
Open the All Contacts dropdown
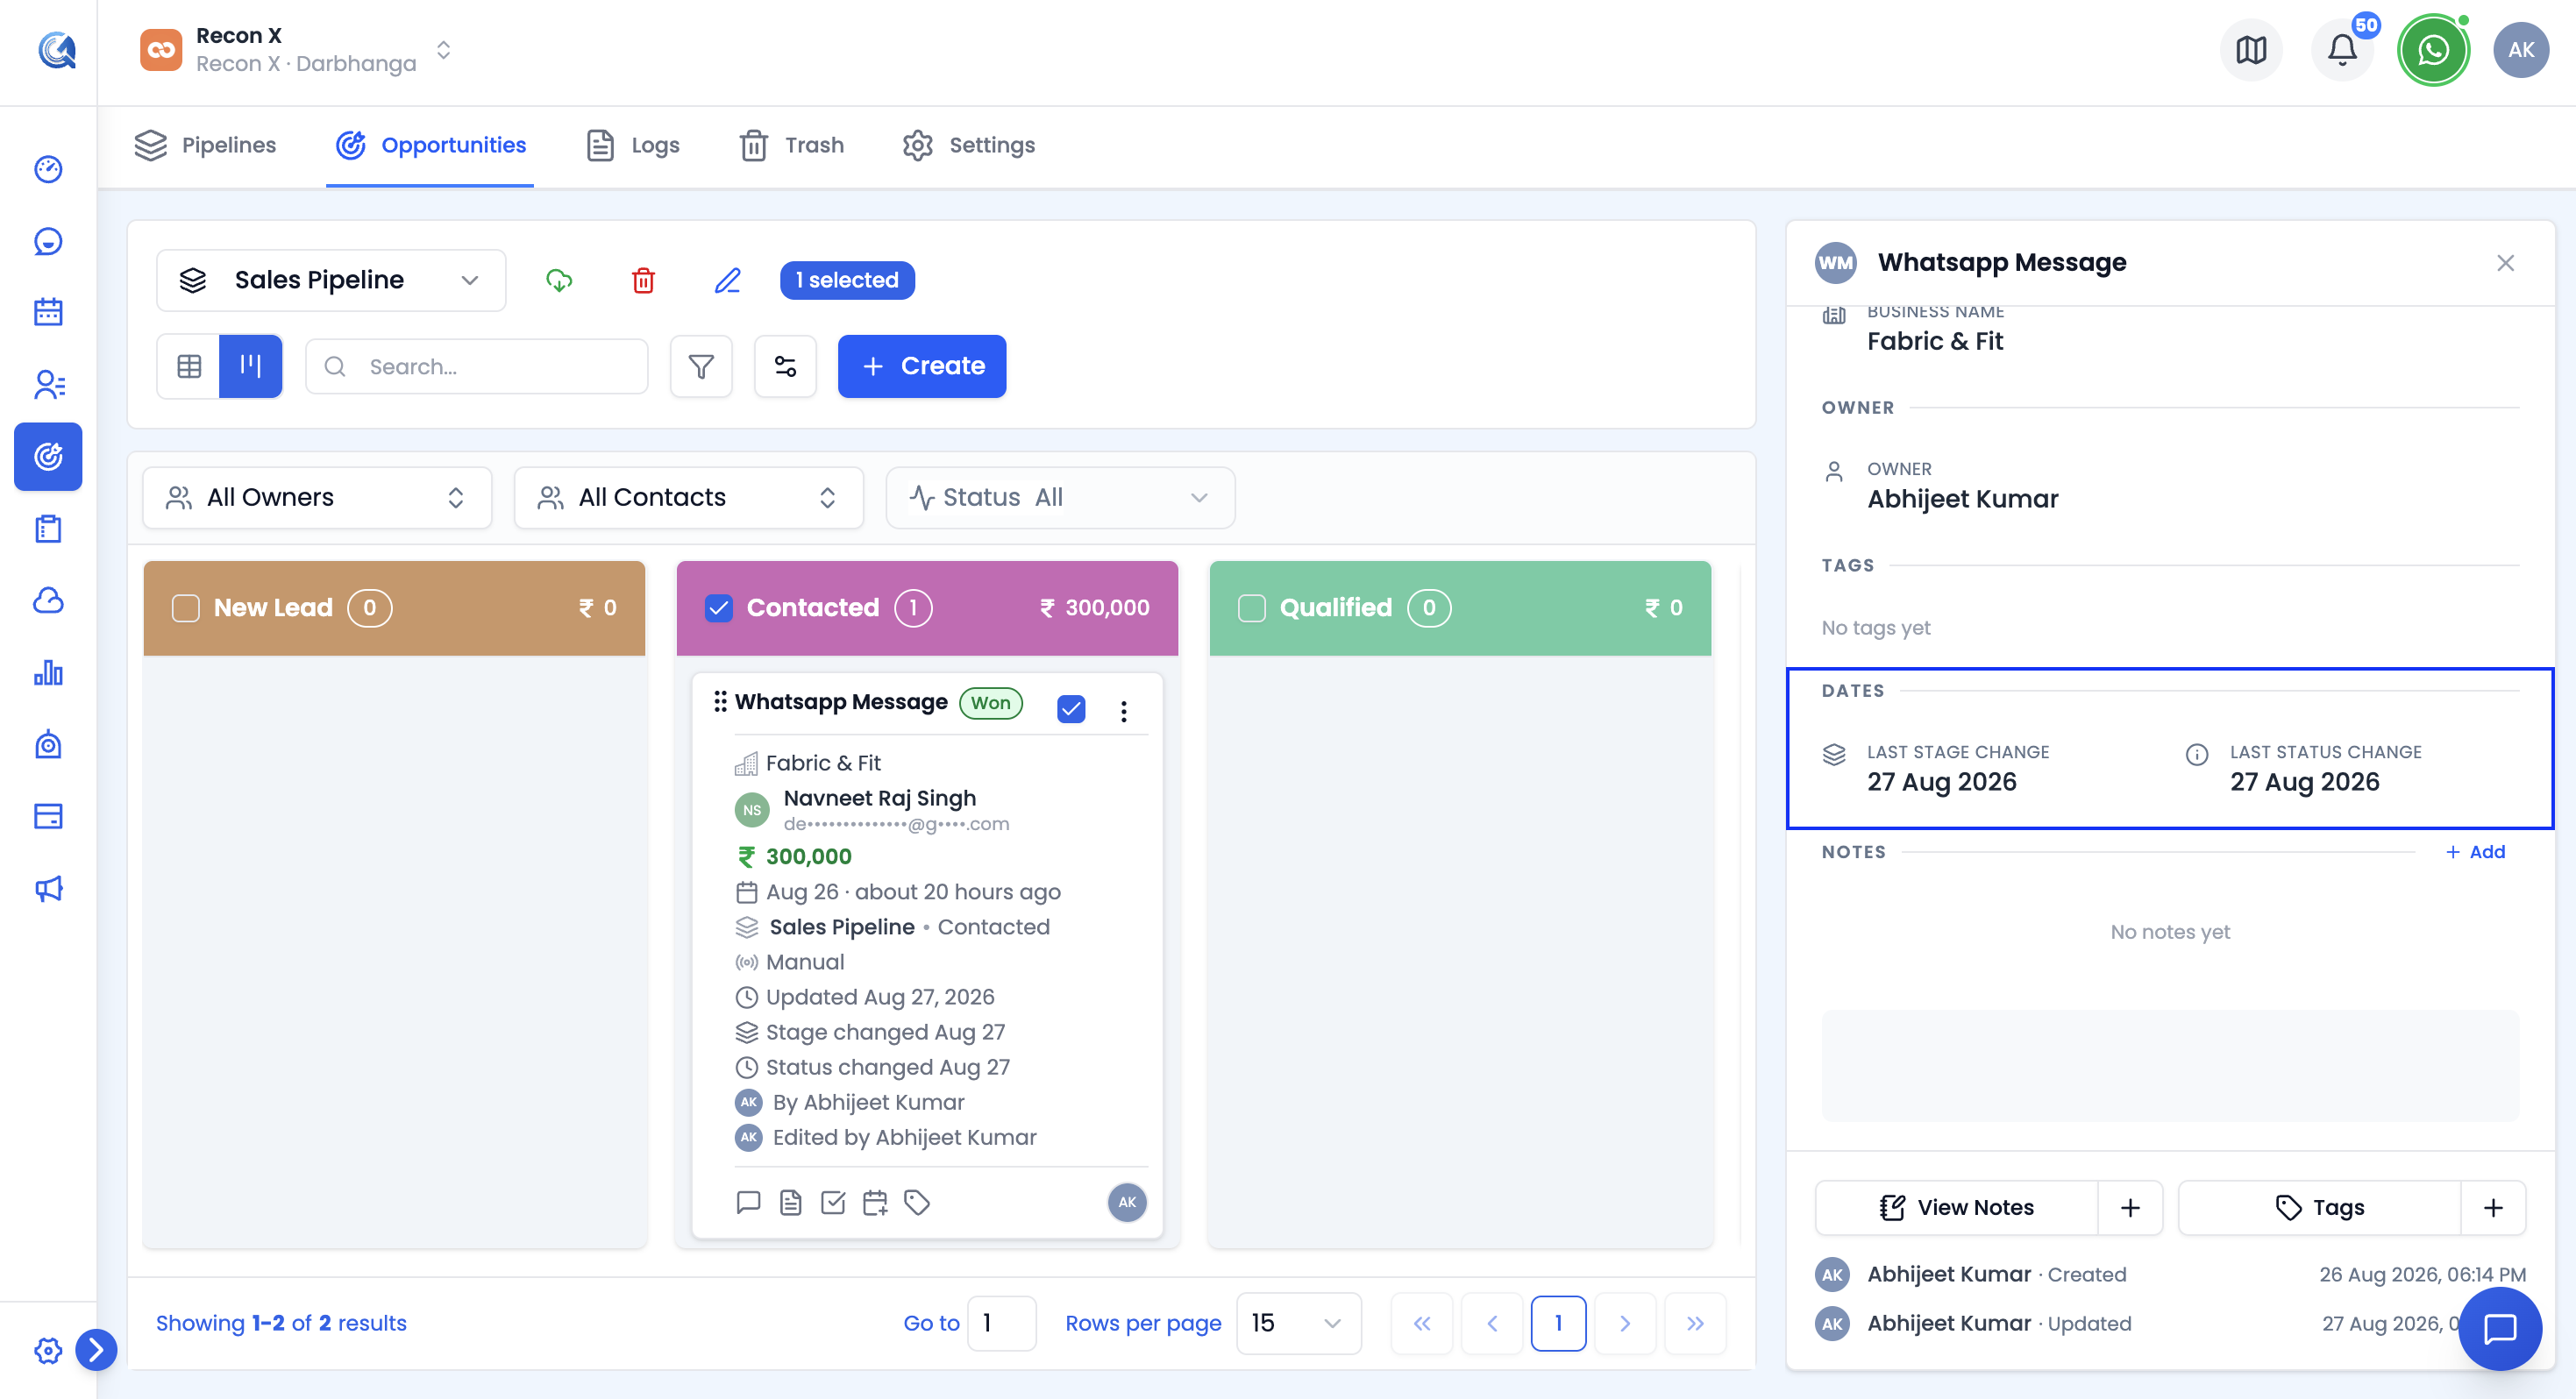(688, 497)
